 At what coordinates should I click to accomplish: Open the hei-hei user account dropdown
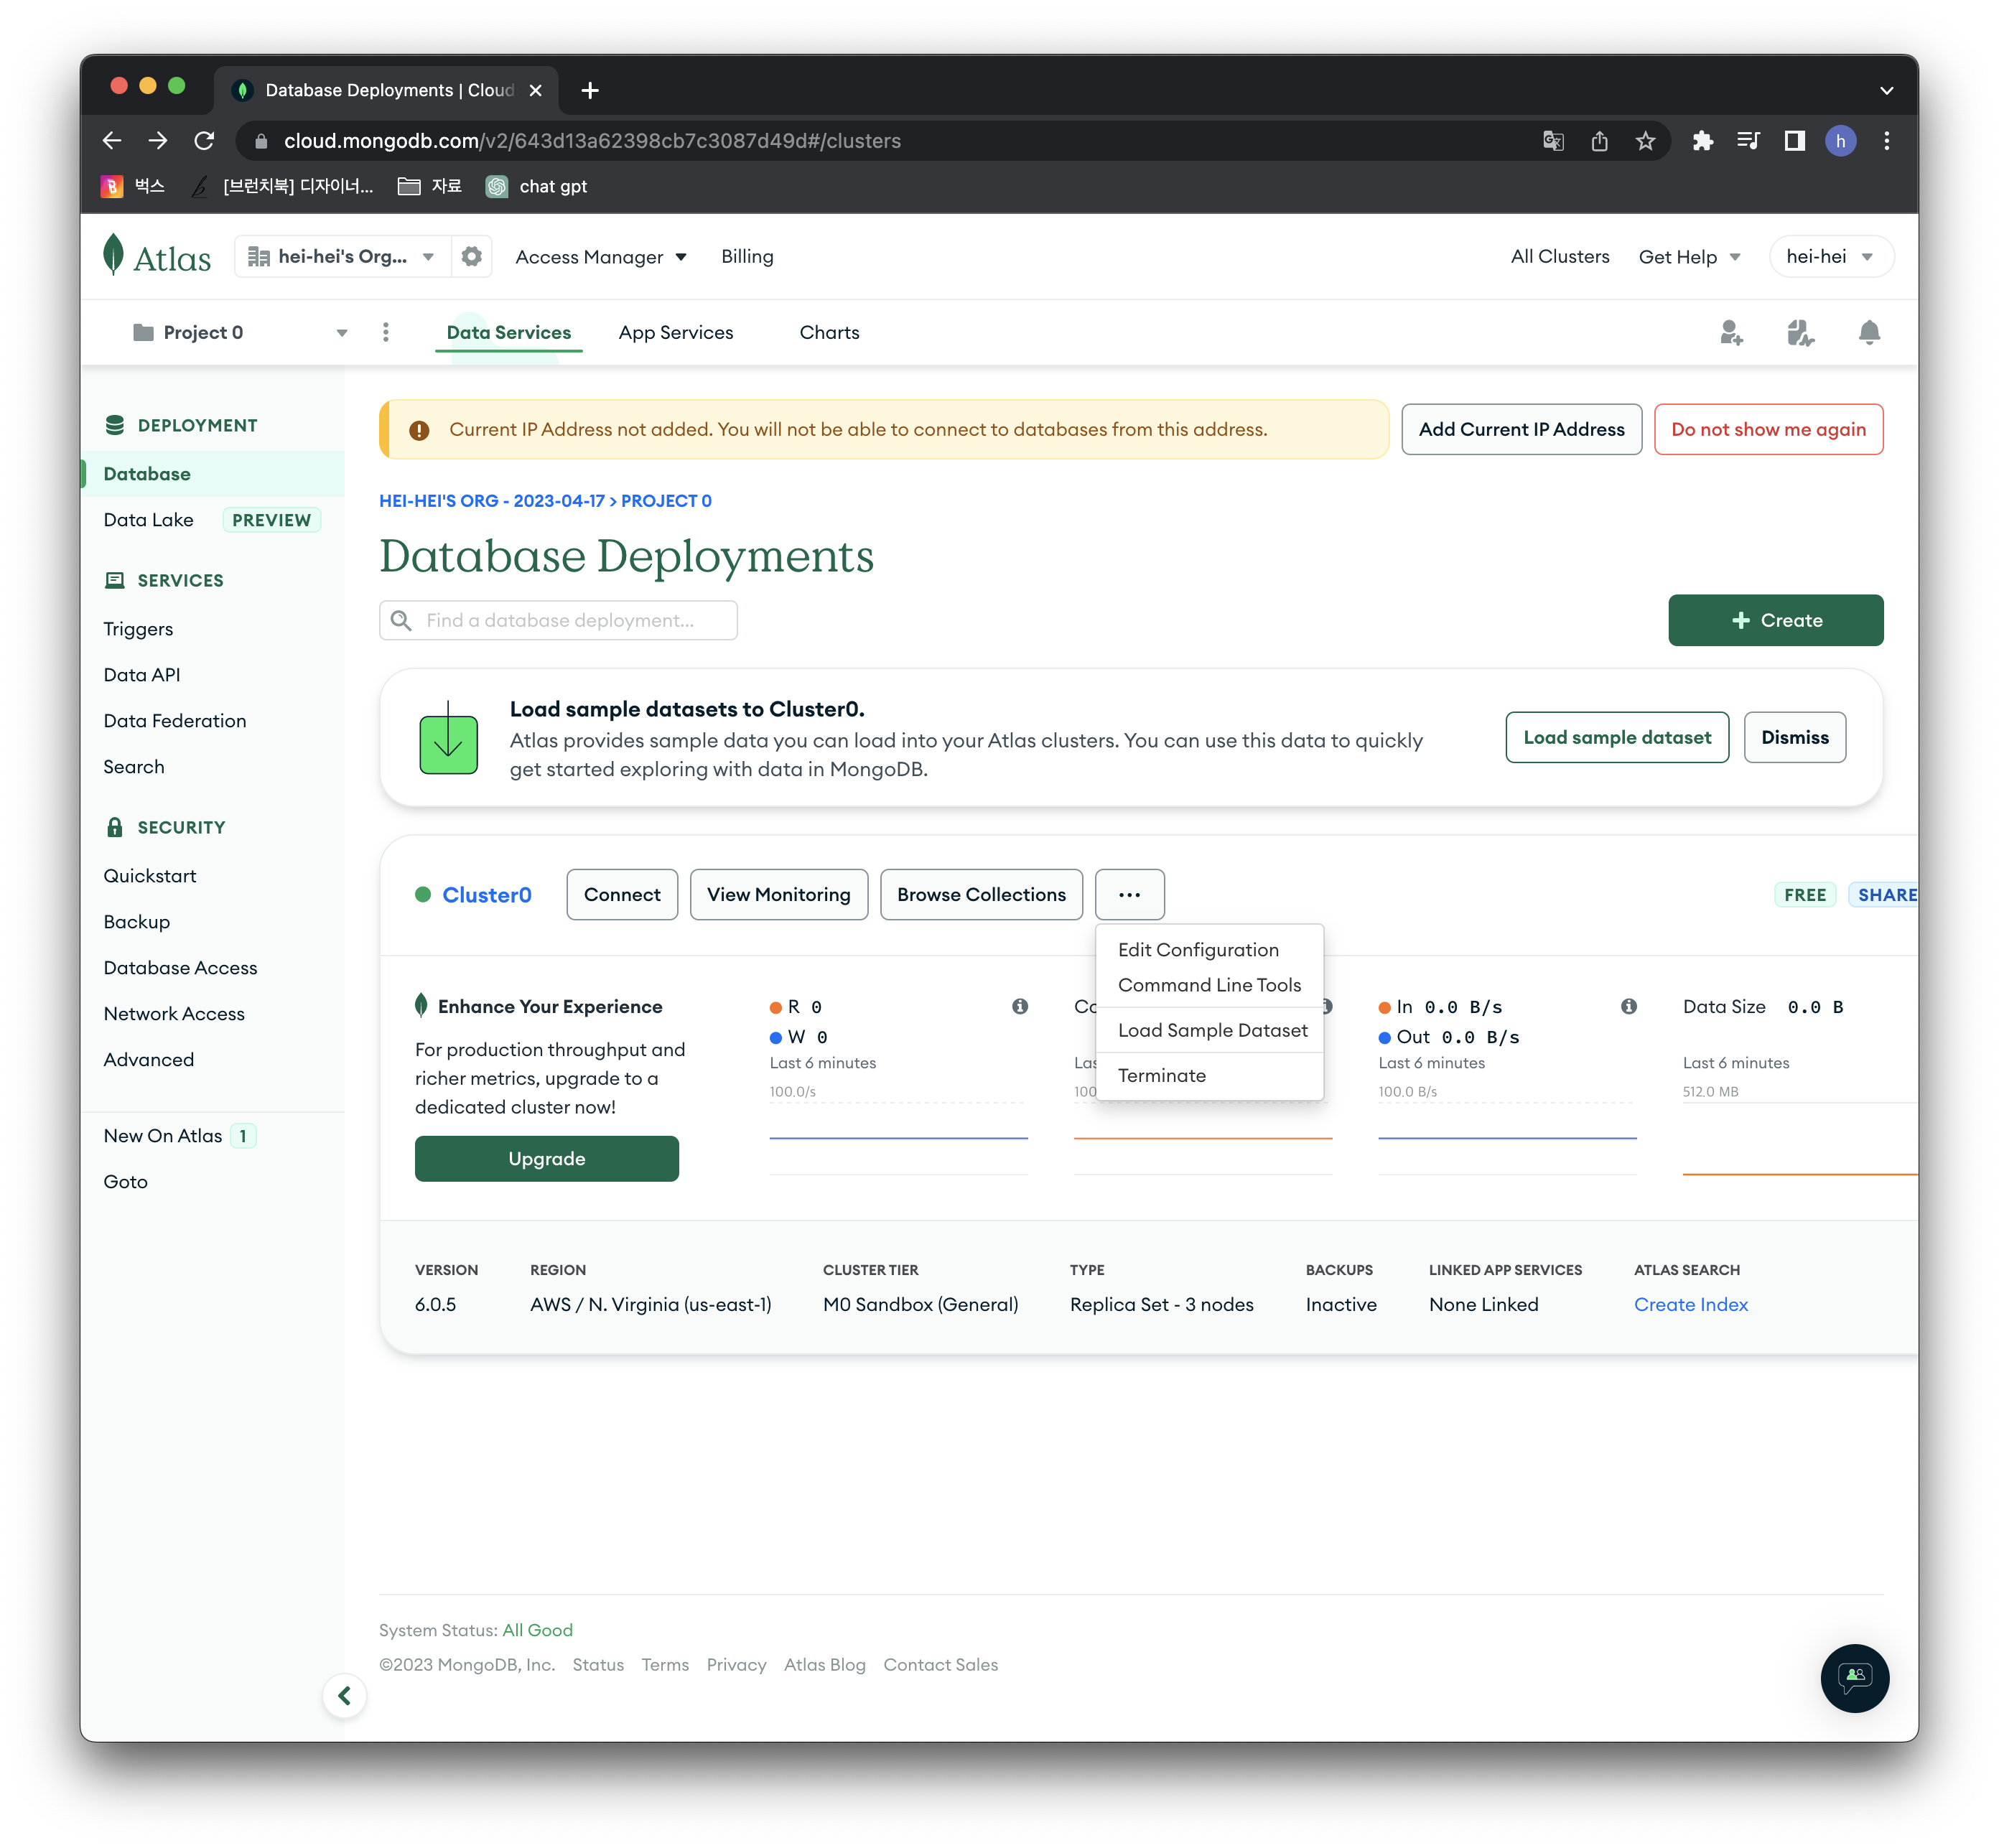(x=1830, y=256)
